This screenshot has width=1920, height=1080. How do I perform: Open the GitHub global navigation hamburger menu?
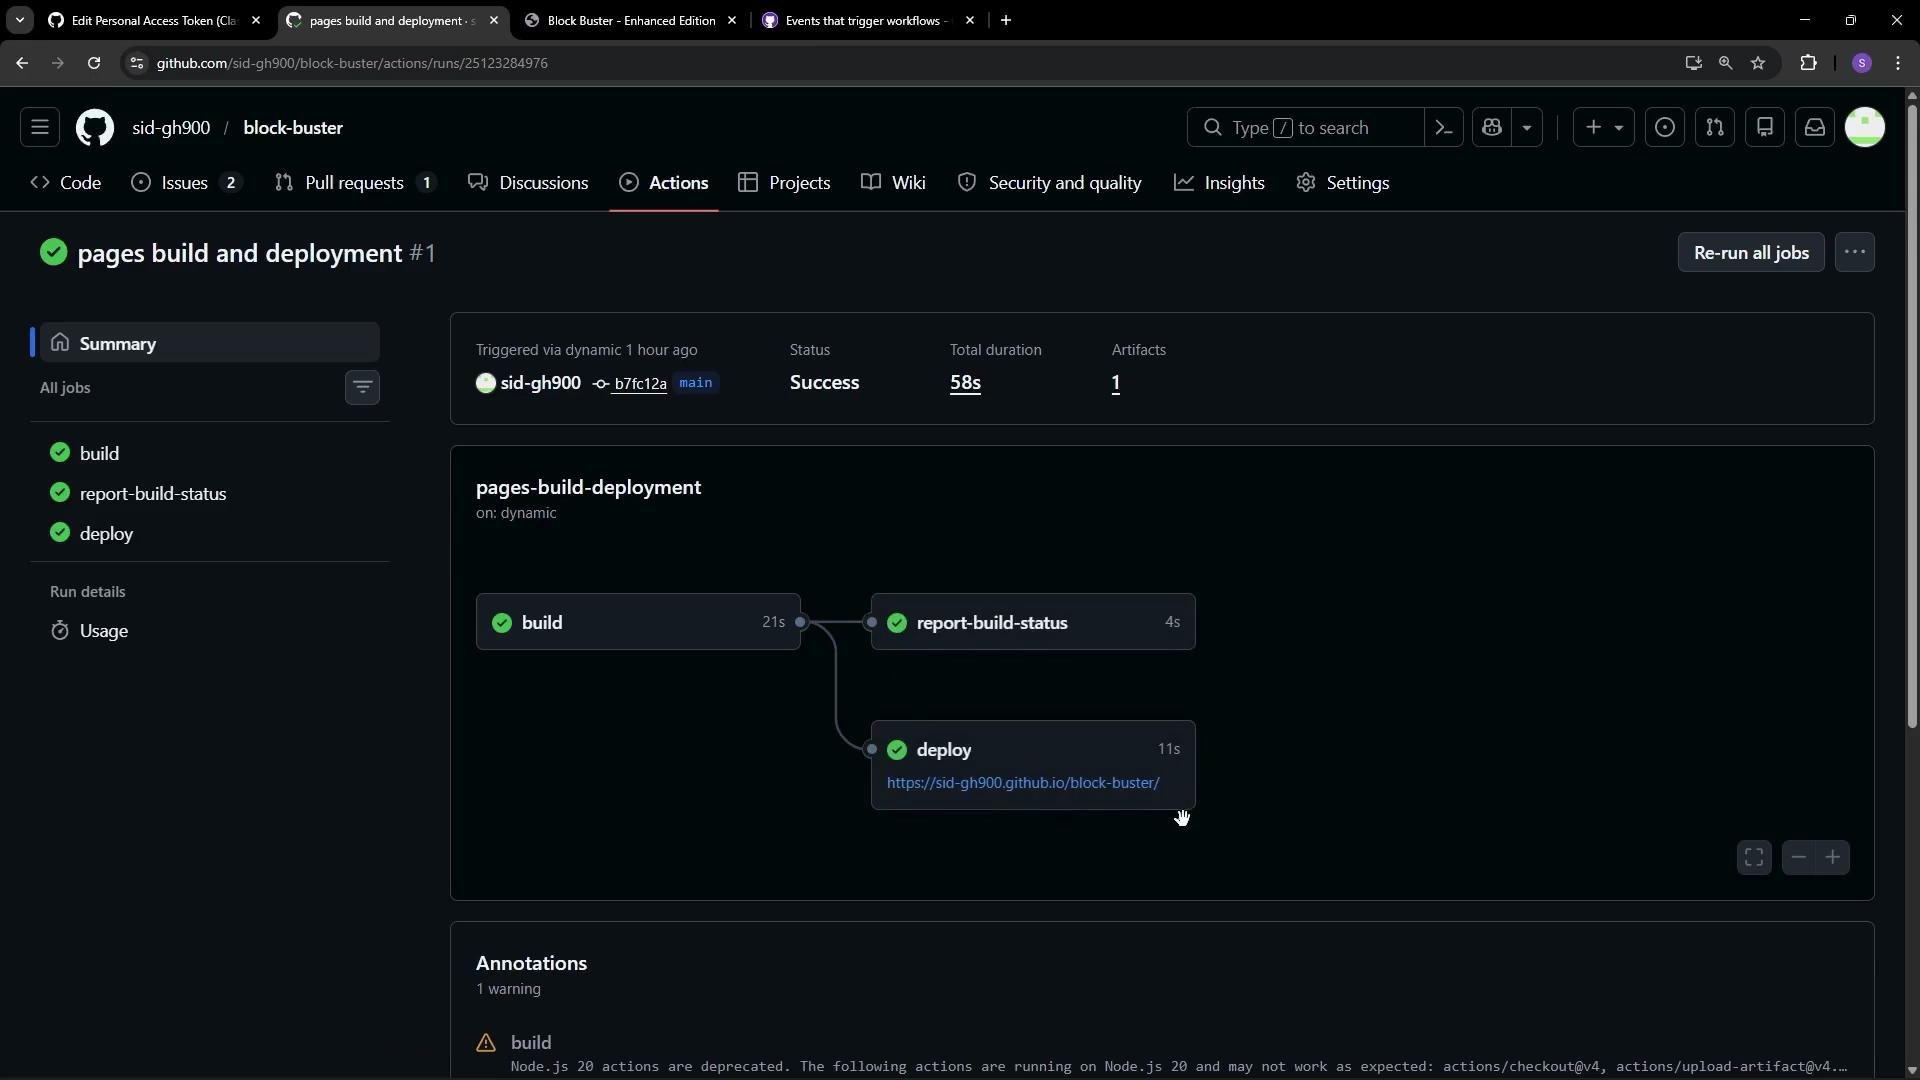tap(40, 128)
